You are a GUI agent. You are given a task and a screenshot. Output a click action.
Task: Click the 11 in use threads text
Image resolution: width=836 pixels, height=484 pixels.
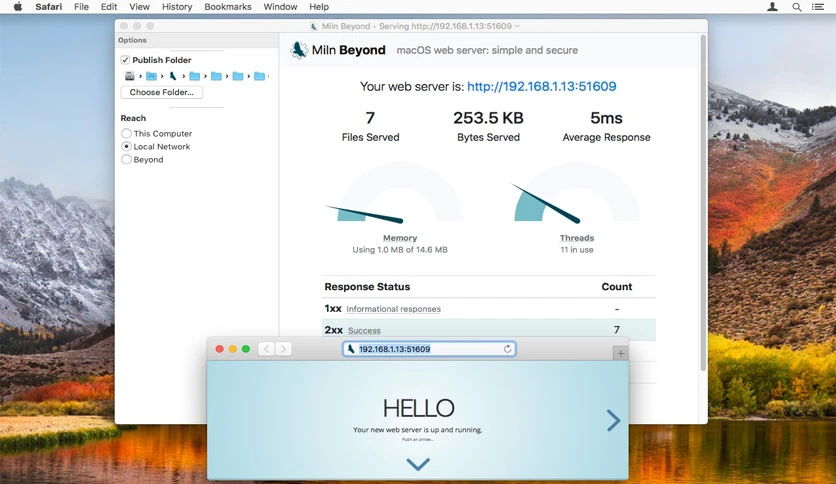(x=576, y=249)
